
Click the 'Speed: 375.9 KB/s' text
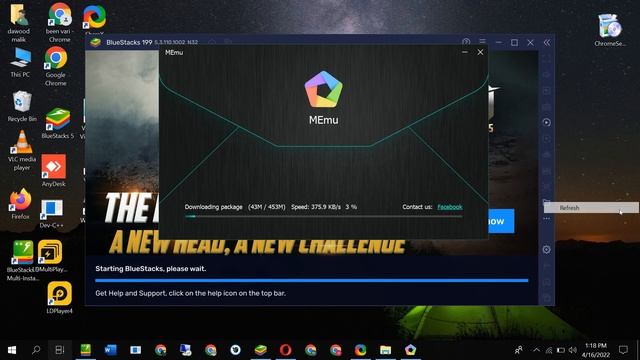coord(316,207)
